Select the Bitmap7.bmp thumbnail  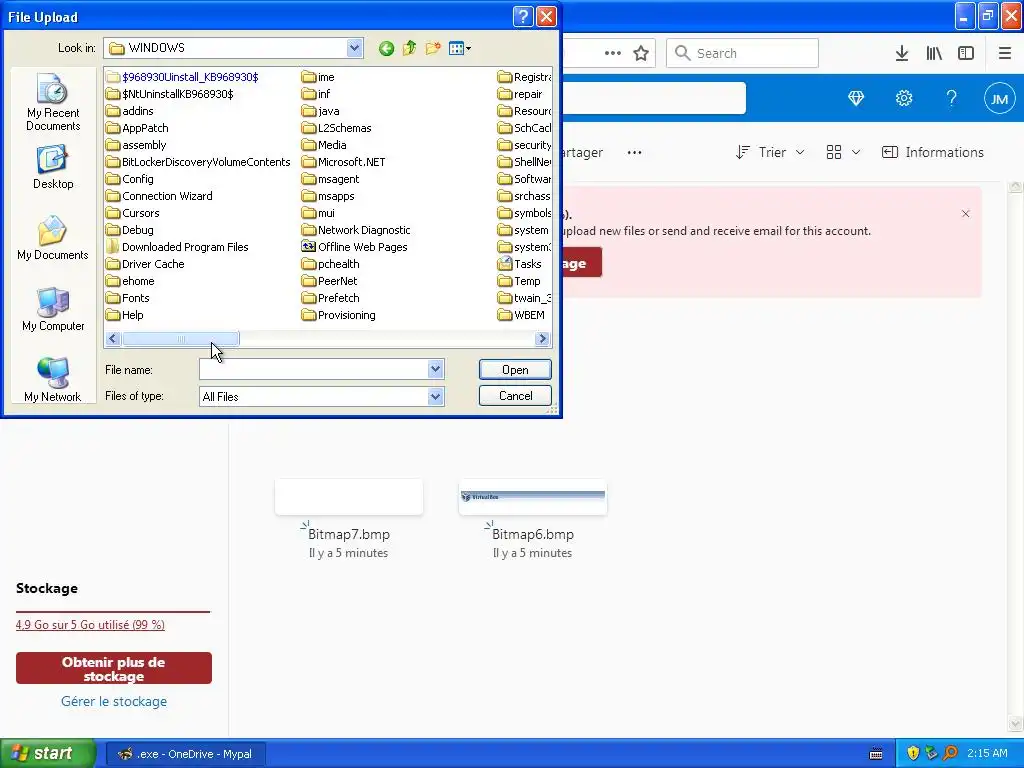click(x=349, y=497)
